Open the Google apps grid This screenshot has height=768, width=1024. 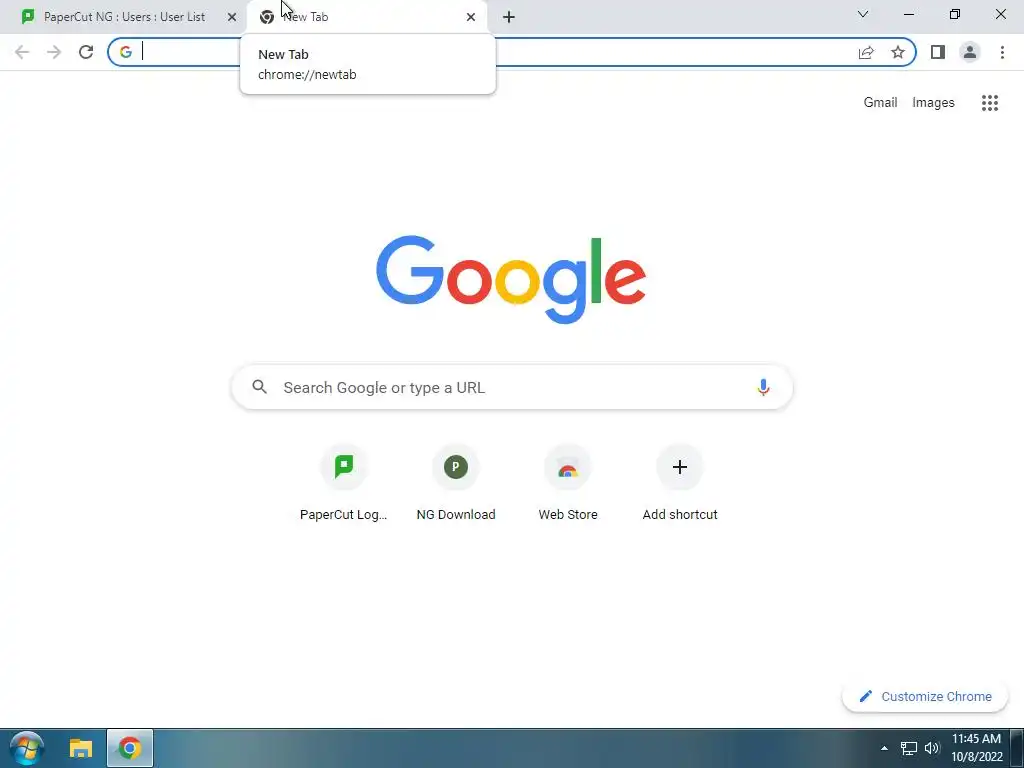[x=990, y=103]
